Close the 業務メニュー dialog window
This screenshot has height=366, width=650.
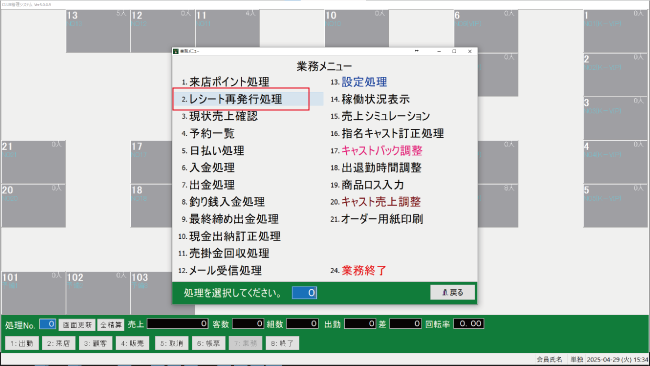(469, 51)
